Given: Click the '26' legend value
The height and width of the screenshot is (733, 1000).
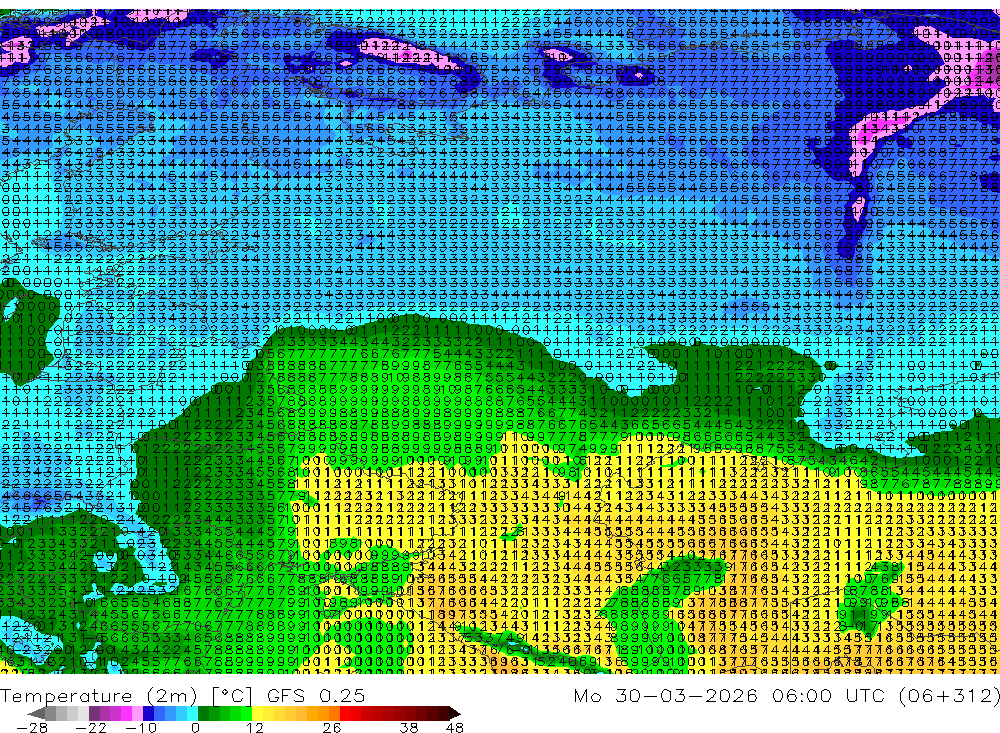Looking at the screenshot, I should (x=332, y=727).
